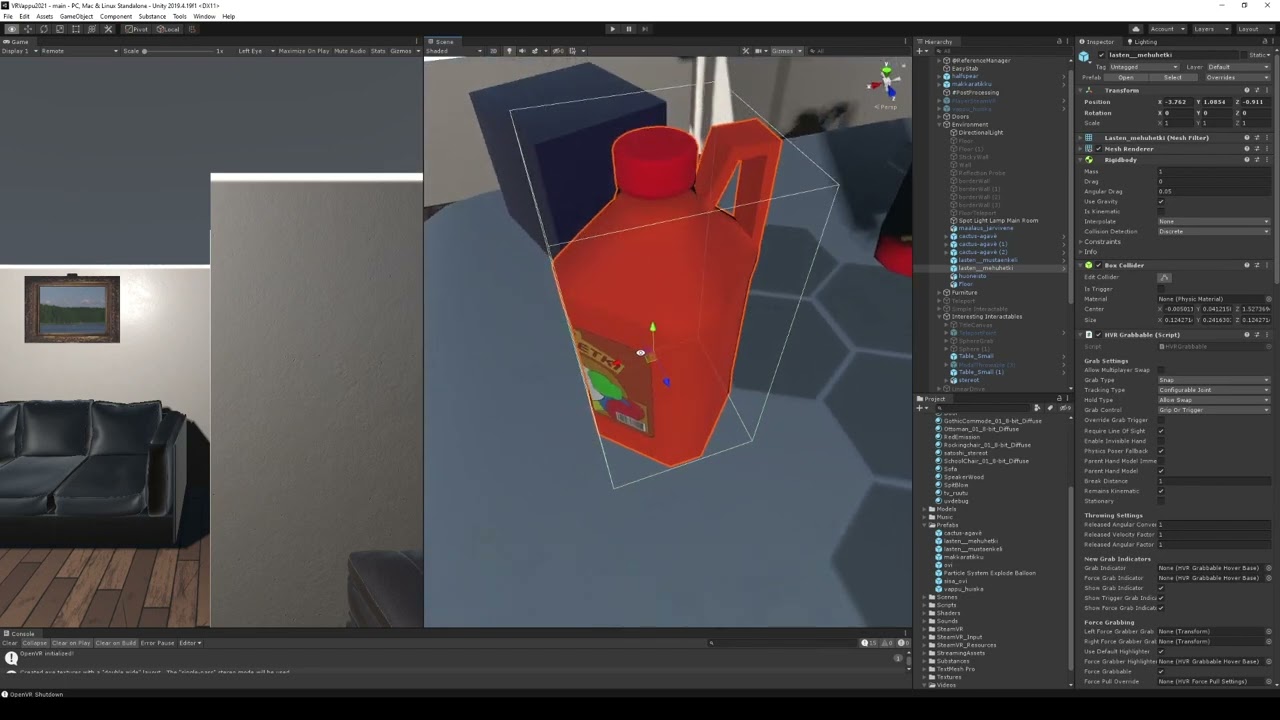Open the Window menu

click(204, 16)
